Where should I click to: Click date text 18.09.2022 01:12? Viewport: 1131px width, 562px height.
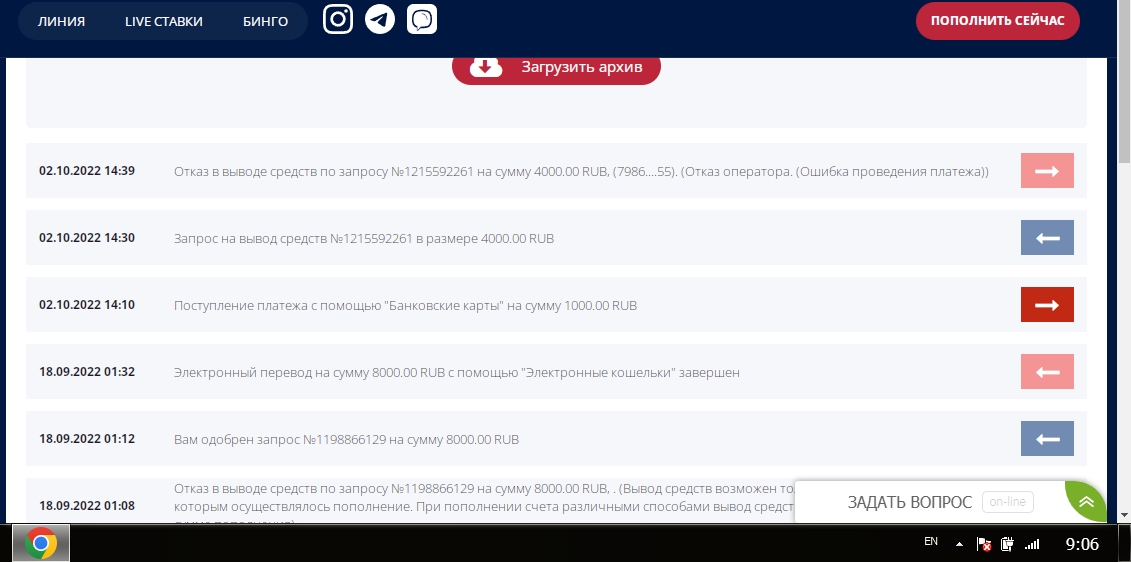click(87, 439)
